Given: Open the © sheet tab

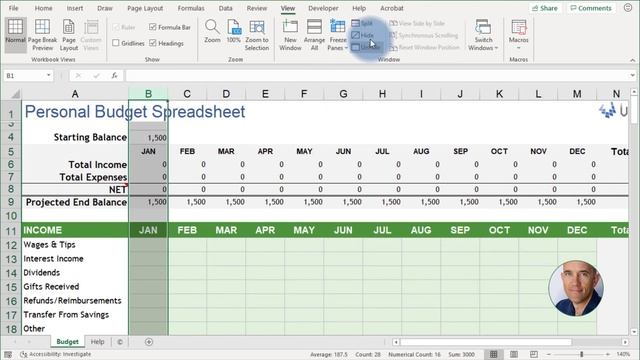Looking at the screenshot, I should pyautogui.click(x=120, y=342).
